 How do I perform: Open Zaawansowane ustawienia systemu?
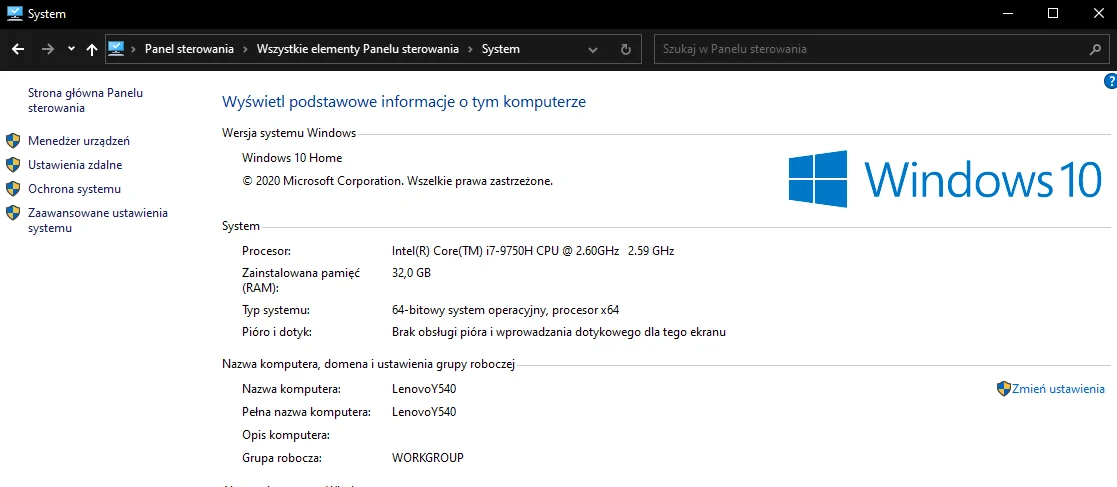[x=97, y=220]
